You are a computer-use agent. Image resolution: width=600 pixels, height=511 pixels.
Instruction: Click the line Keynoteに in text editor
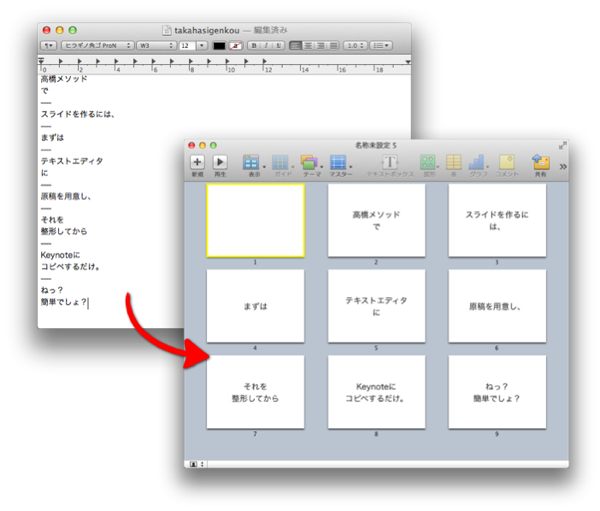[60, 255]
